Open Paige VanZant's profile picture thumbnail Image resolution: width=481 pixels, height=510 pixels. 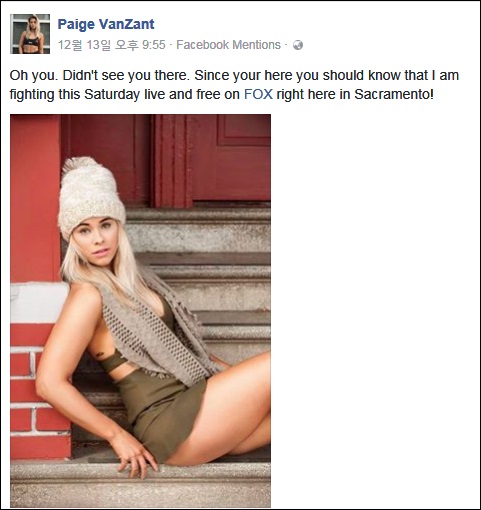(30, 34)
